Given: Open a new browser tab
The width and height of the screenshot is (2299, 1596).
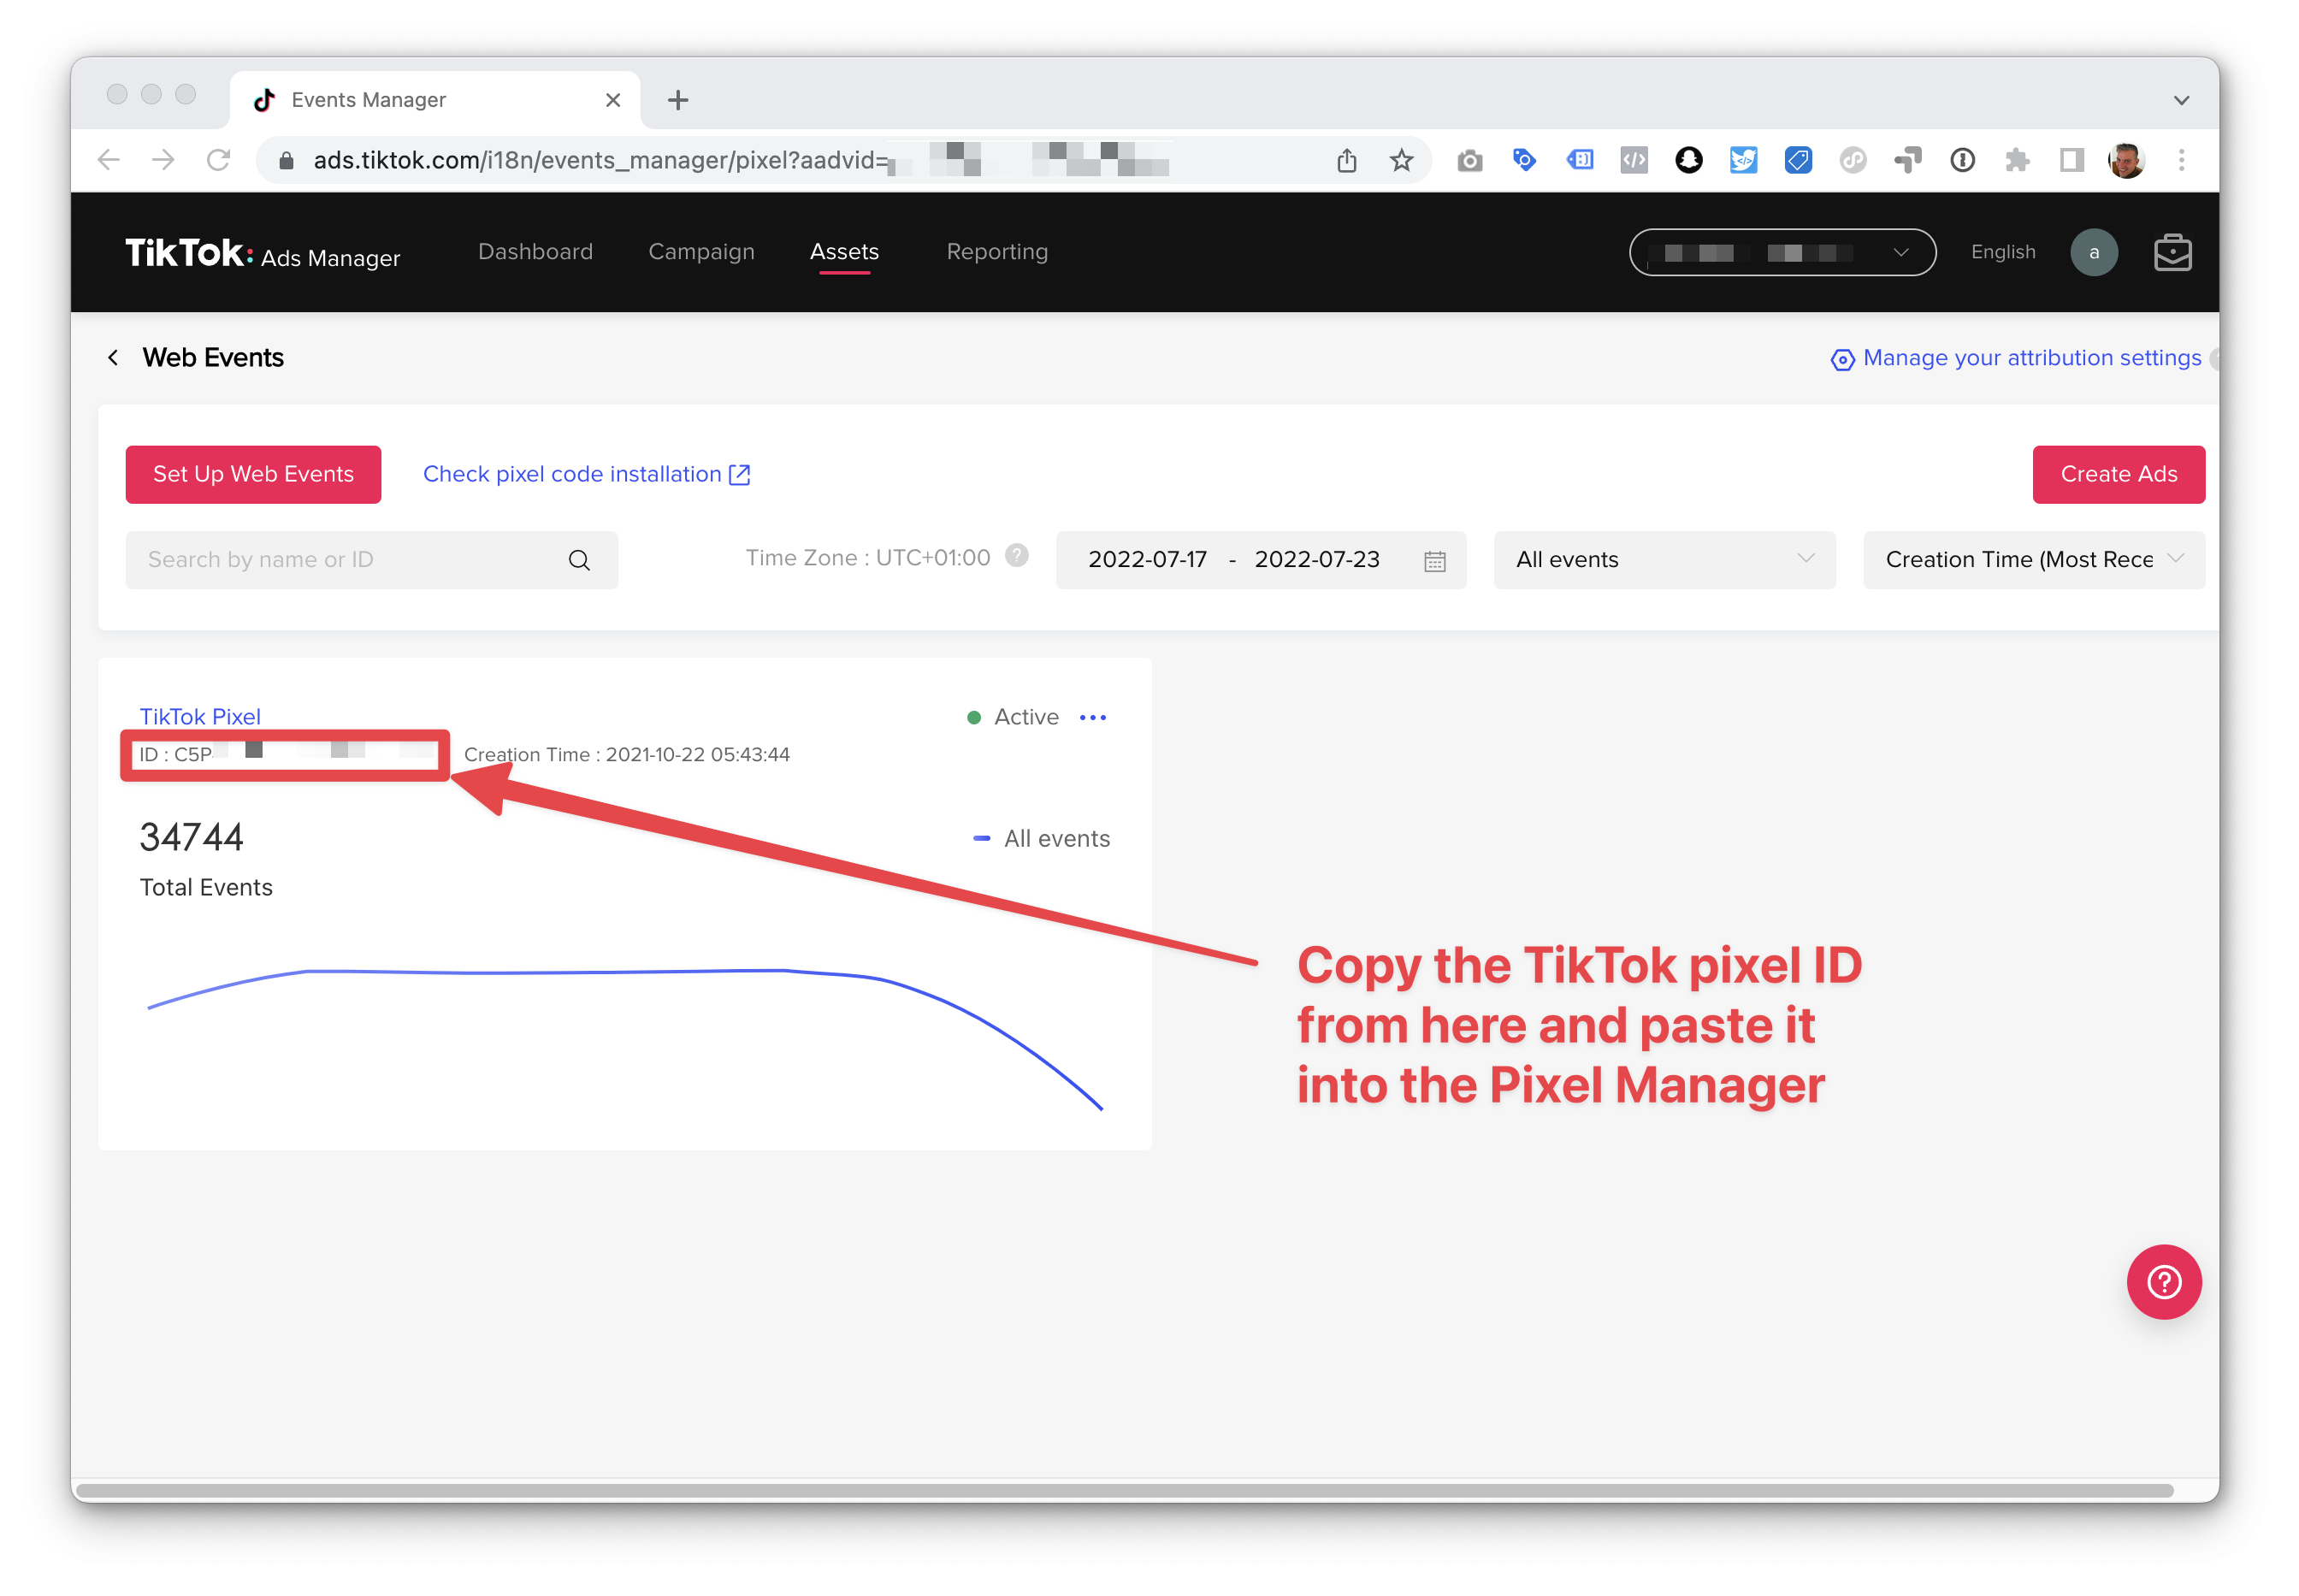Looking at the screenshot, I should point(678,100).
